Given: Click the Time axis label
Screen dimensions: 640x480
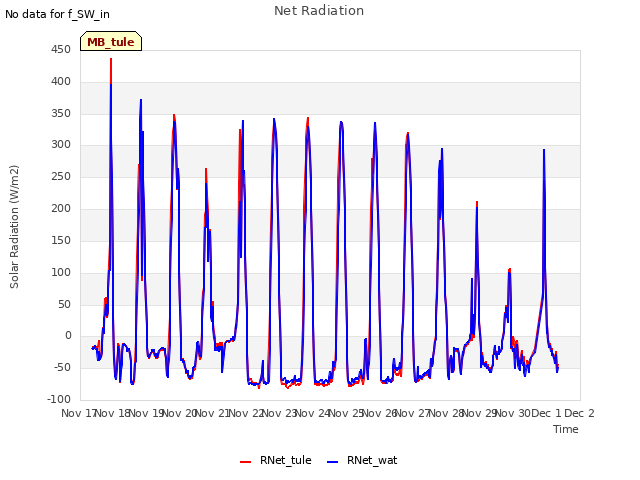Looking at the screenshot, I should point(566,429).
